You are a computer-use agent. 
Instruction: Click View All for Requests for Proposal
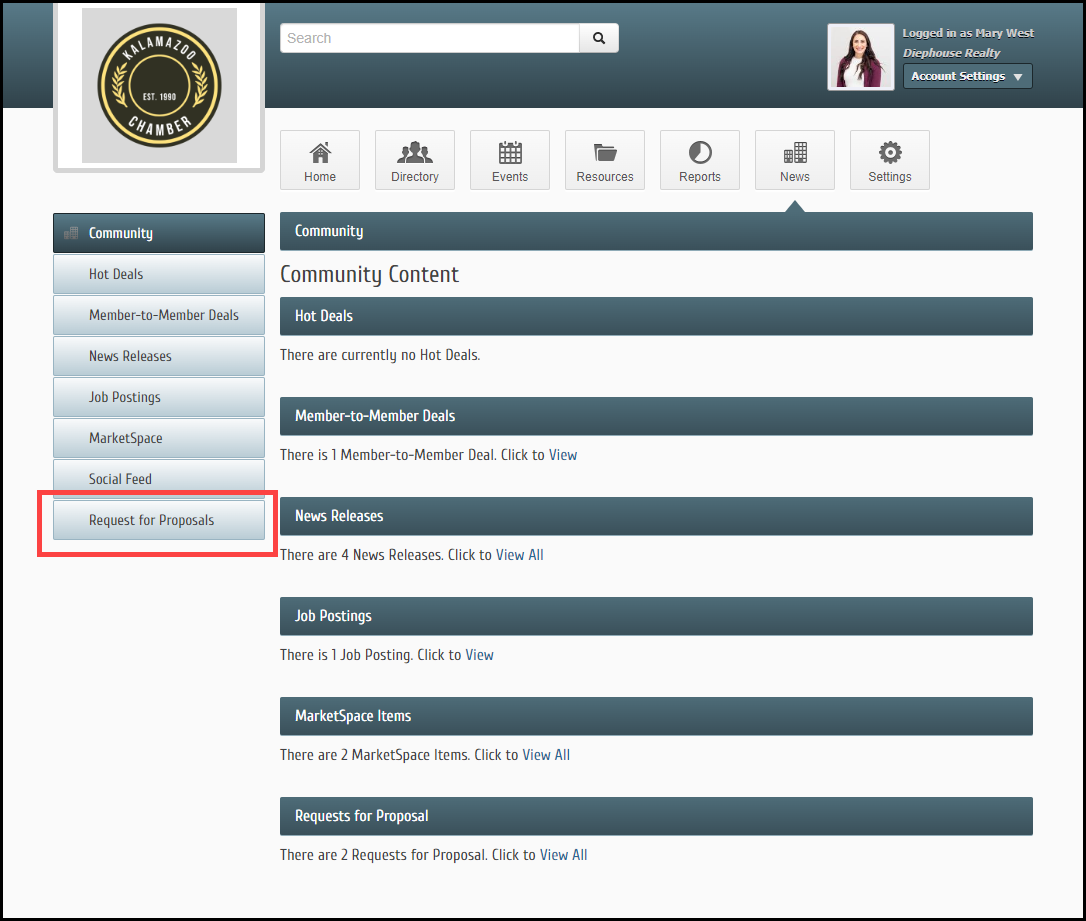[564, 855]
